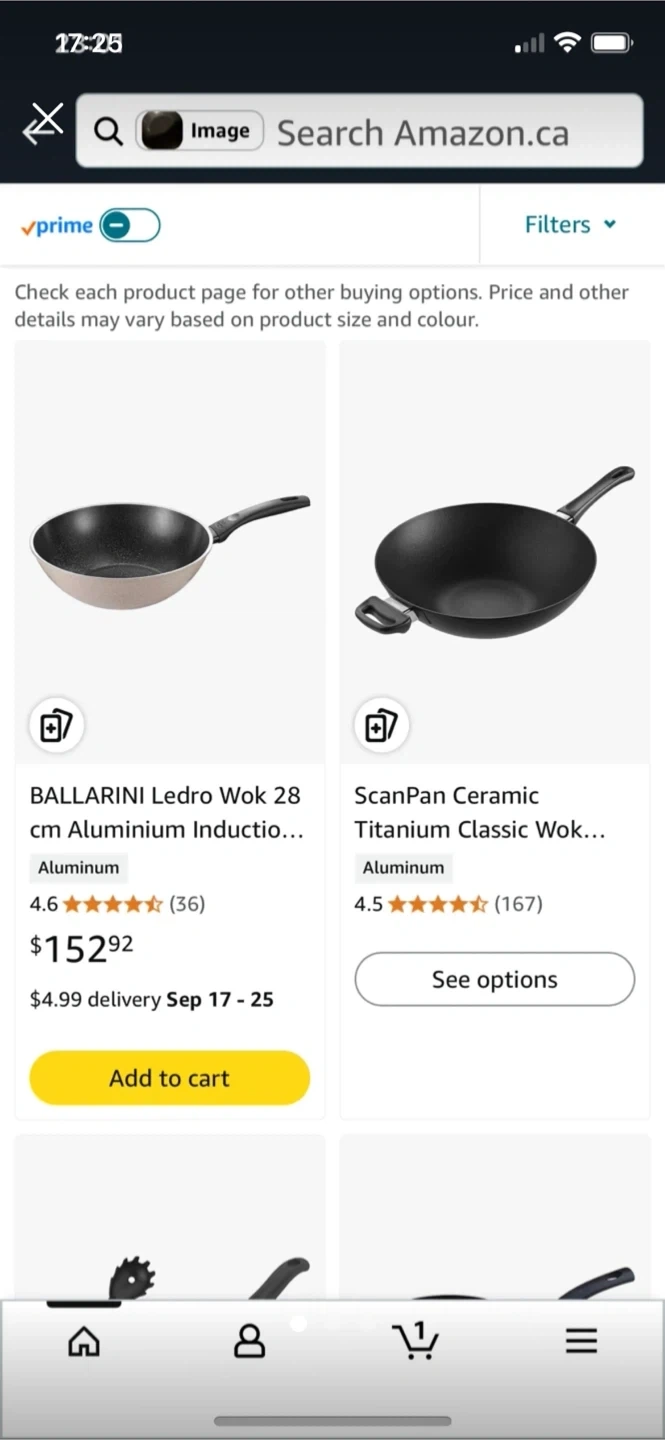Image resolution: width=665 pixels, height=1440 pixels.
Task: Toggle the Prime filter switch
Action: pyautogui.click(x=129, y=225)
